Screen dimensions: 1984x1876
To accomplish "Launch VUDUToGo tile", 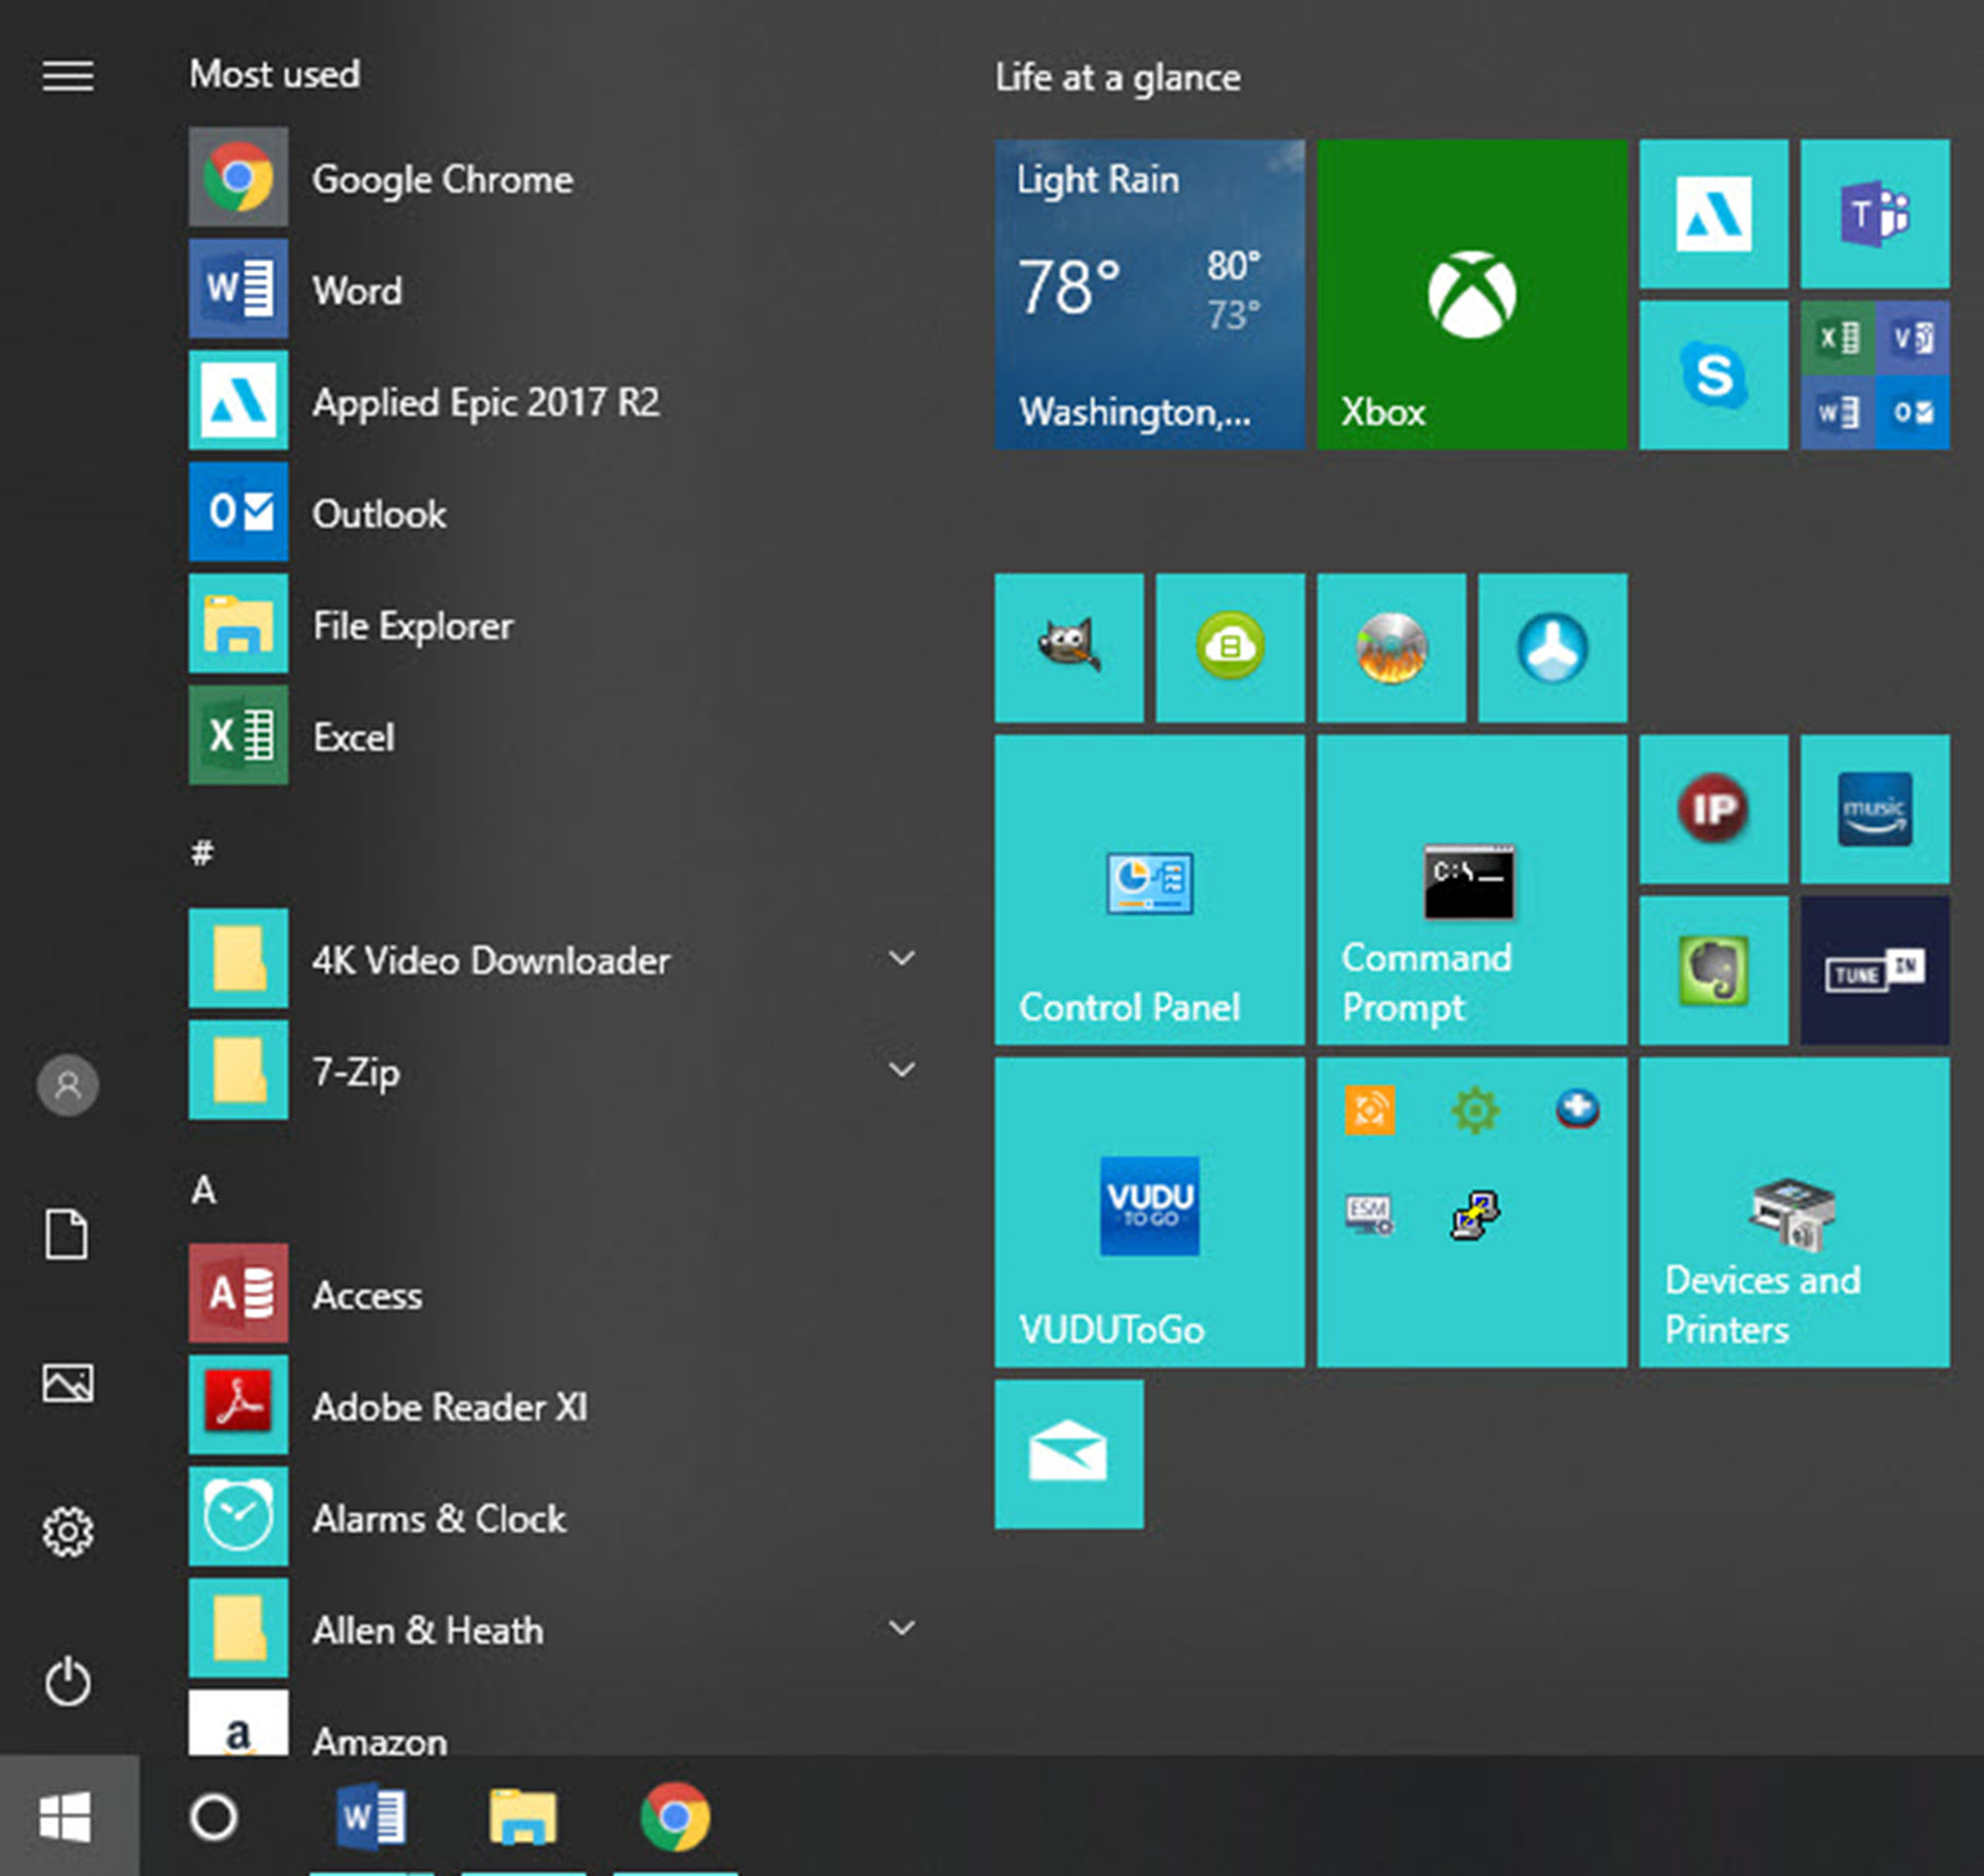I will [1149, 1212].
